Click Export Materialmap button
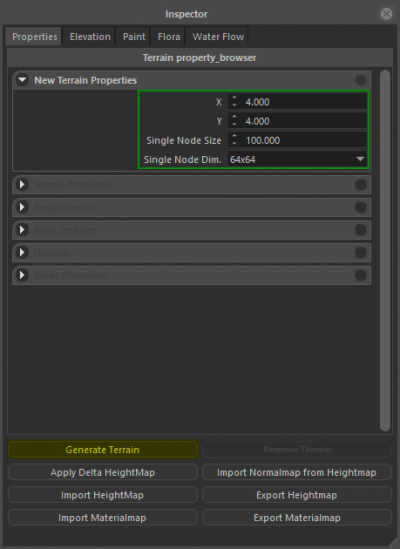Viewport: 400px width, 549px height. pyautogui.click(x=297, y=518)
